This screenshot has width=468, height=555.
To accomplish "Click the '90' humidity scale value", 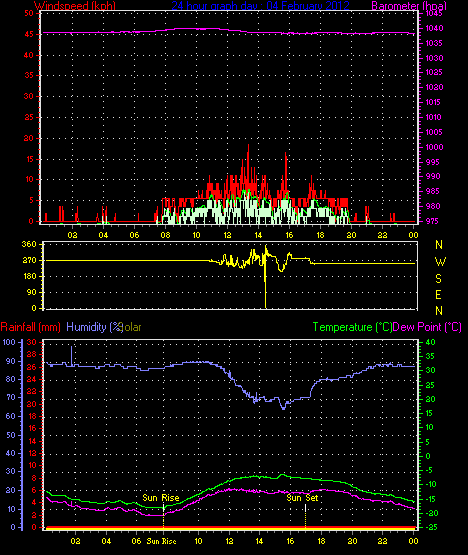I will pos(11,361).
